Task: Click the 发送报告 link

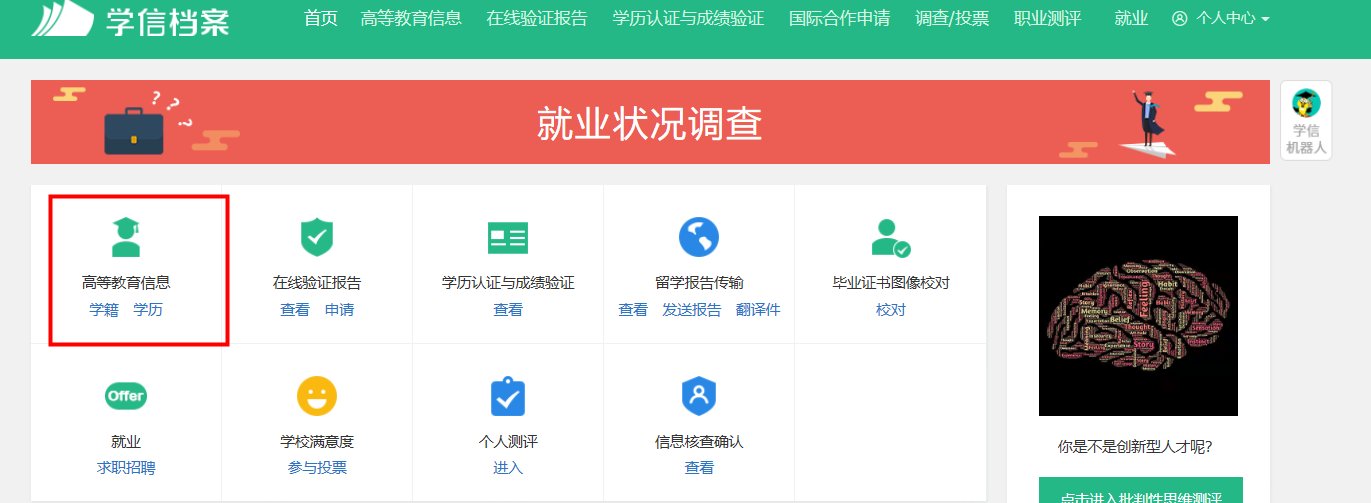Action: click(x=691, y=309)
